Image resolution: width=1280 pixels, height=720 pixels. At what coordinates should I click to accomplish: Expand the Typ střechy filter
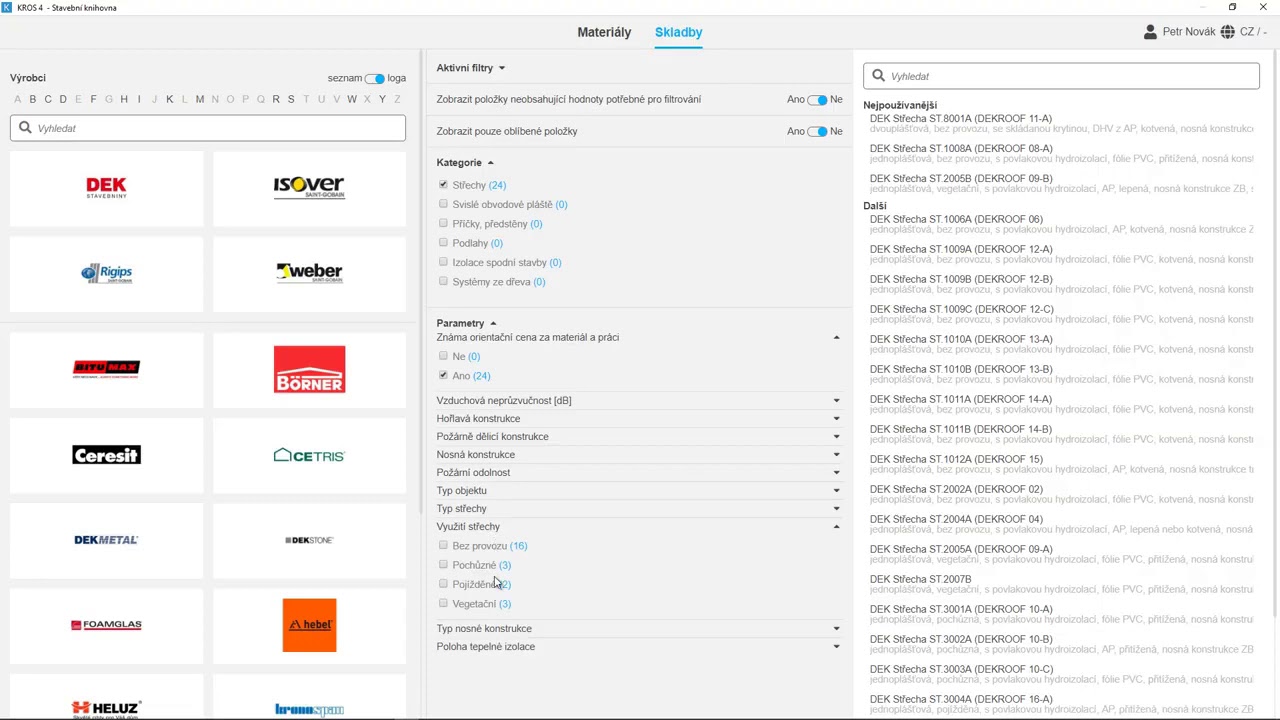[836, 509]
